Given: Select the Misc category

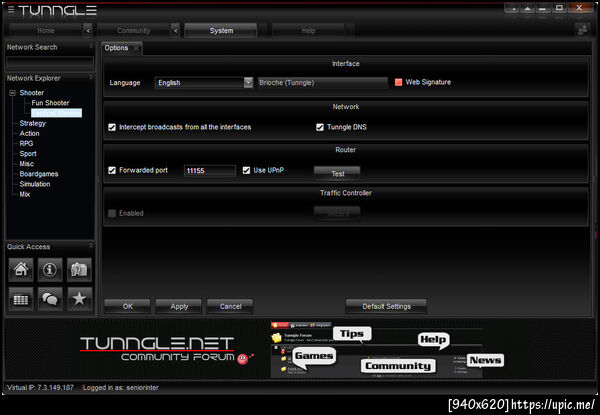Looking at the screenshot, I should pos(27,164).
